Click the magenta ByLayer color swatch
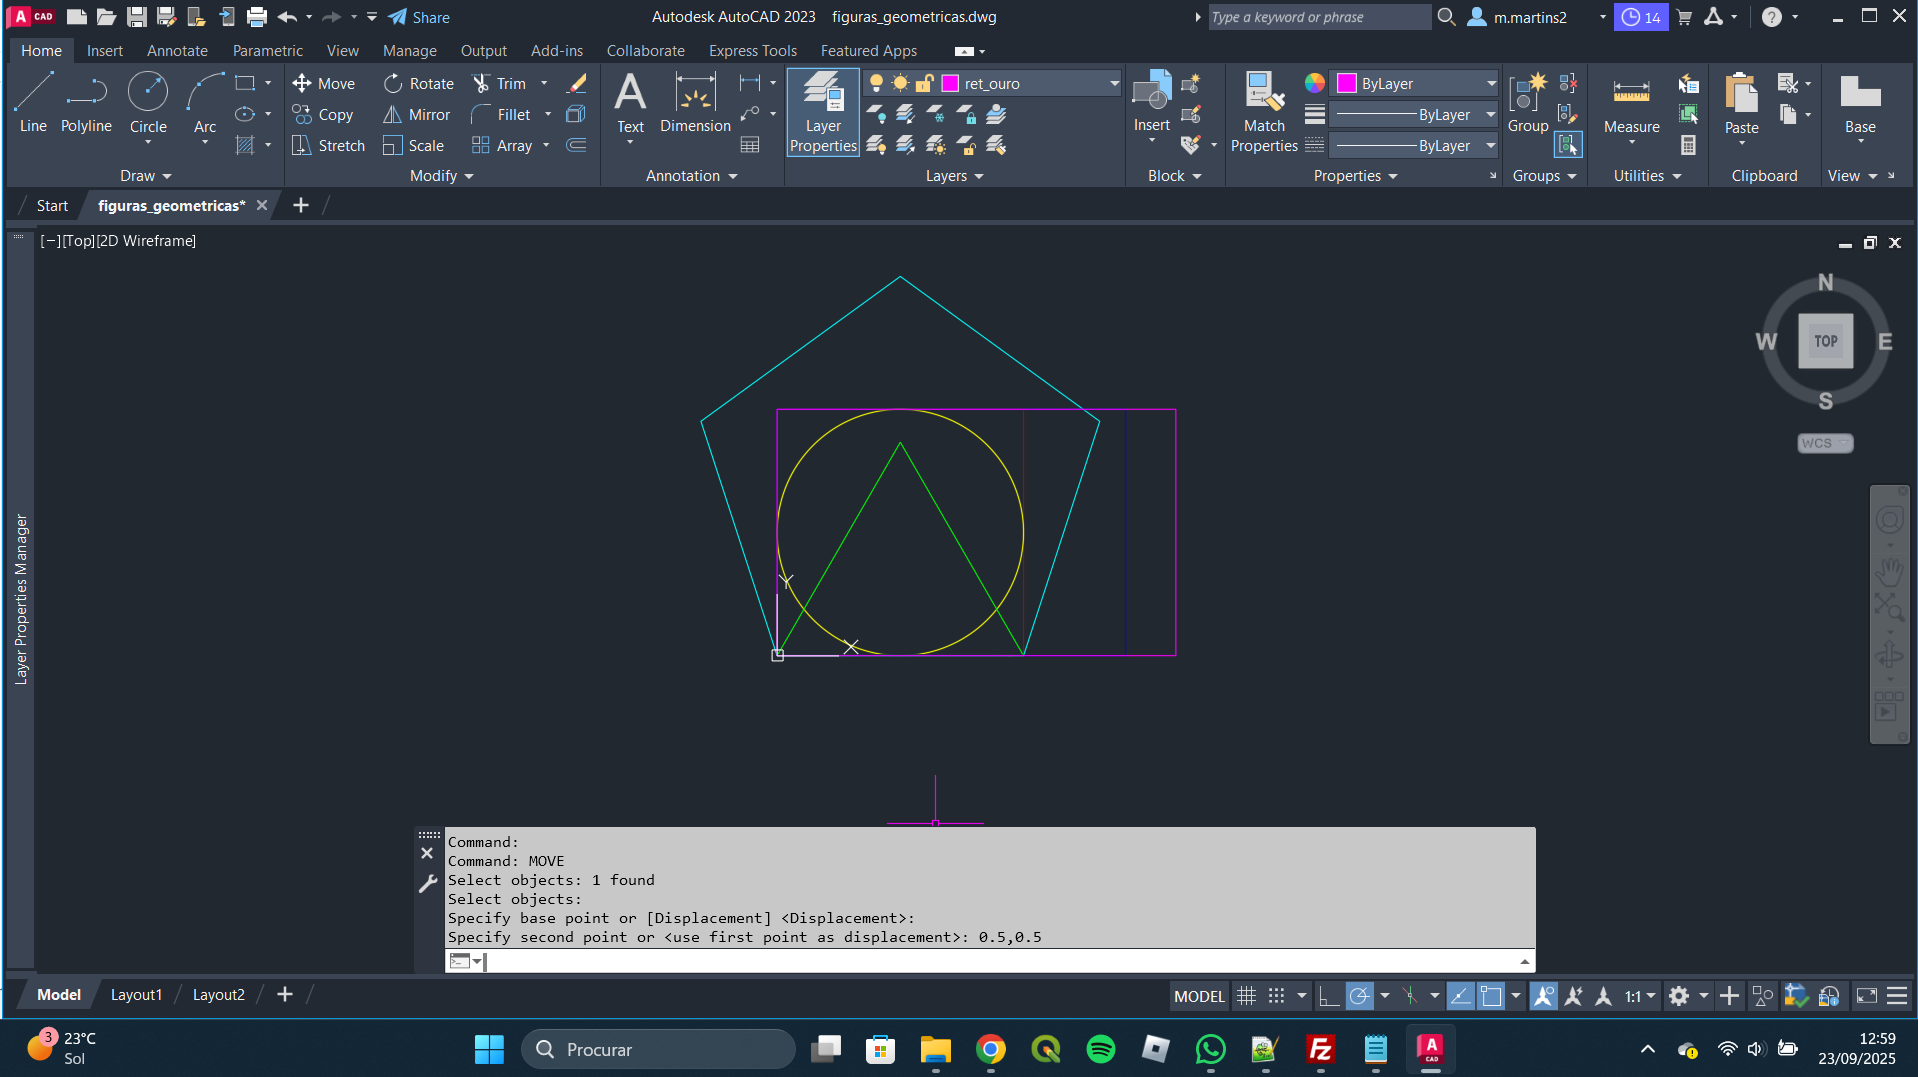The image size is (1918, 1077). (1347, 84)
